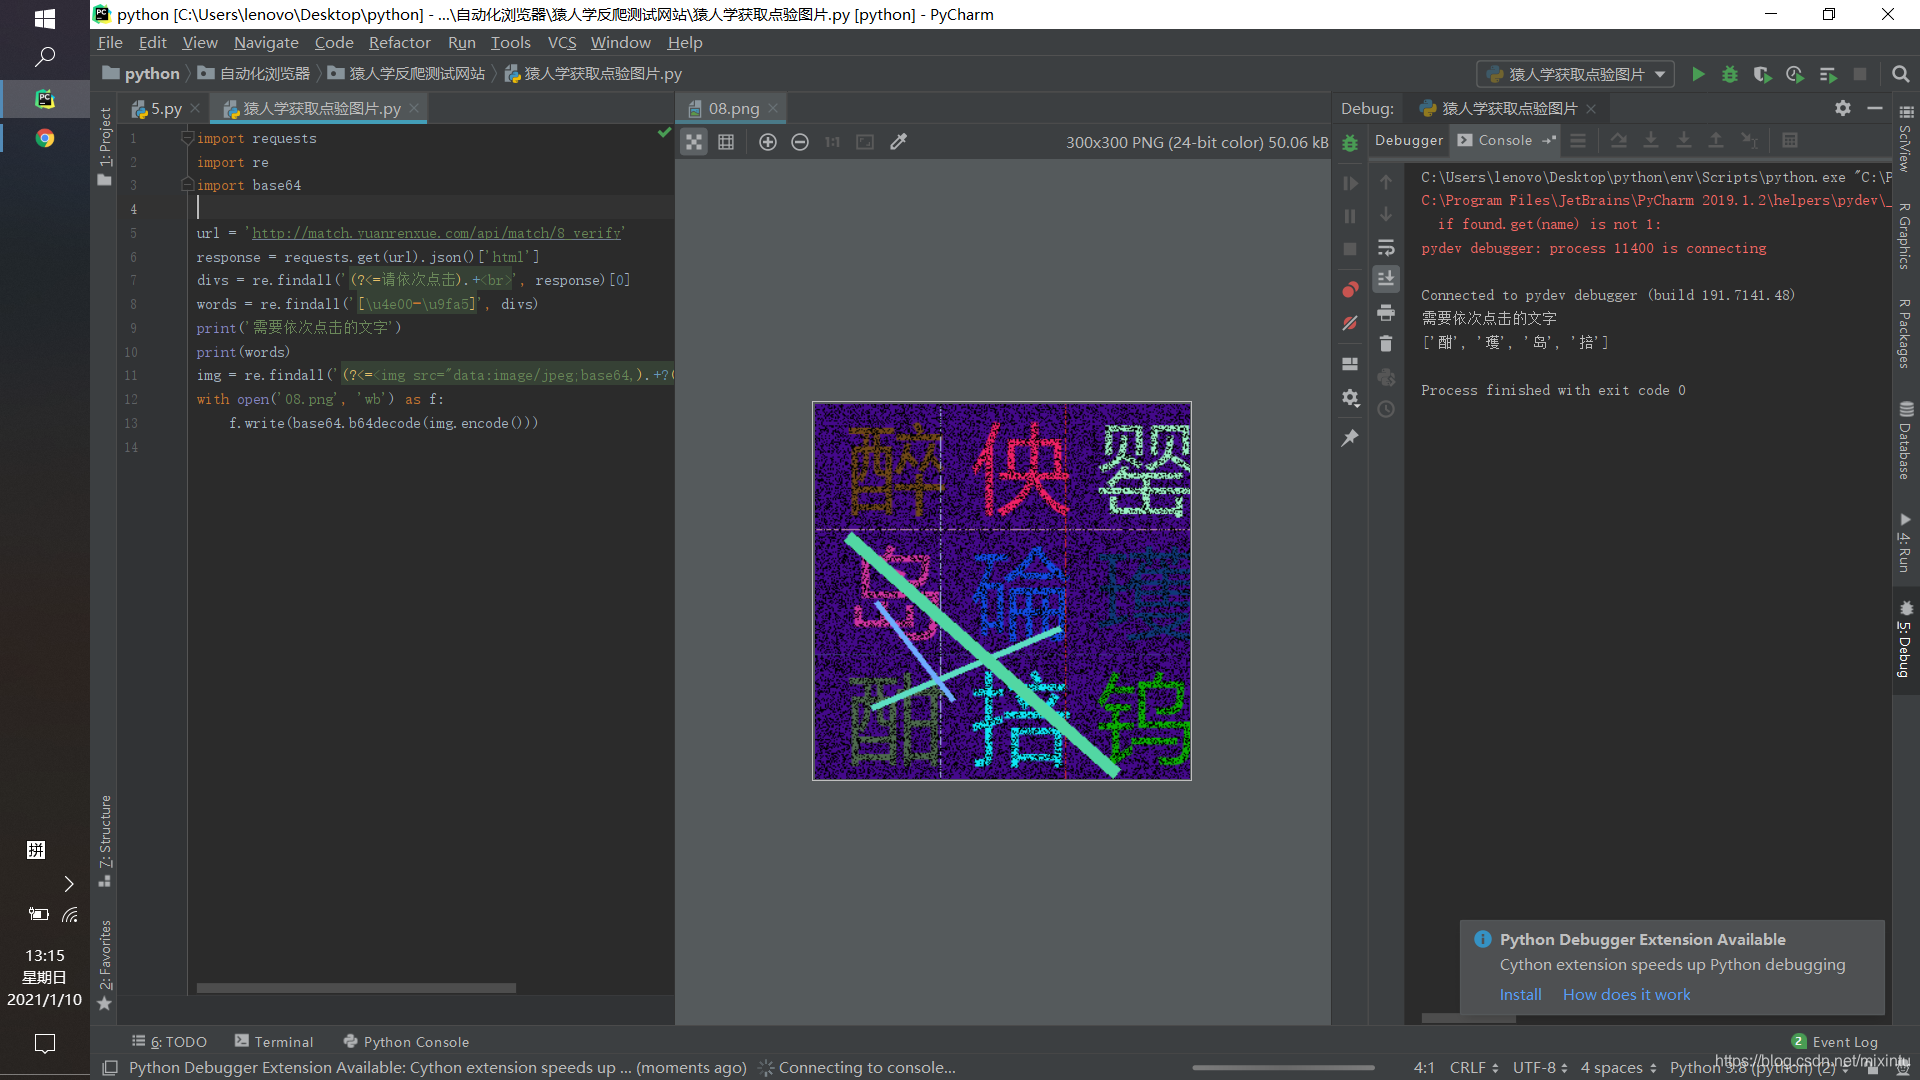
Task: Zoom in on the 08.png image preview
Action: [767, 142]
